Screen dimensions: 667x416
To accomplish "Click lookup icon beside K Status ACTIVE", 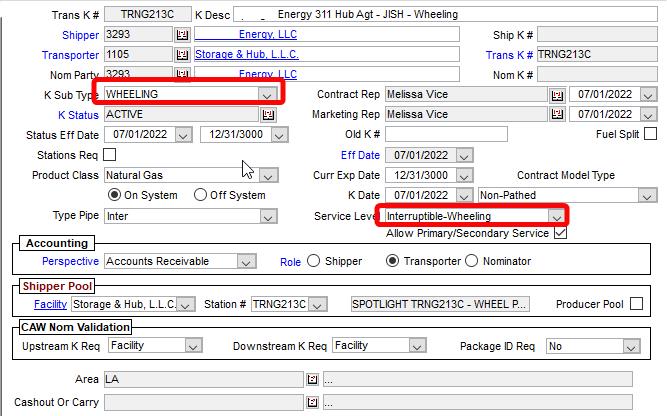I will [267, 115].
